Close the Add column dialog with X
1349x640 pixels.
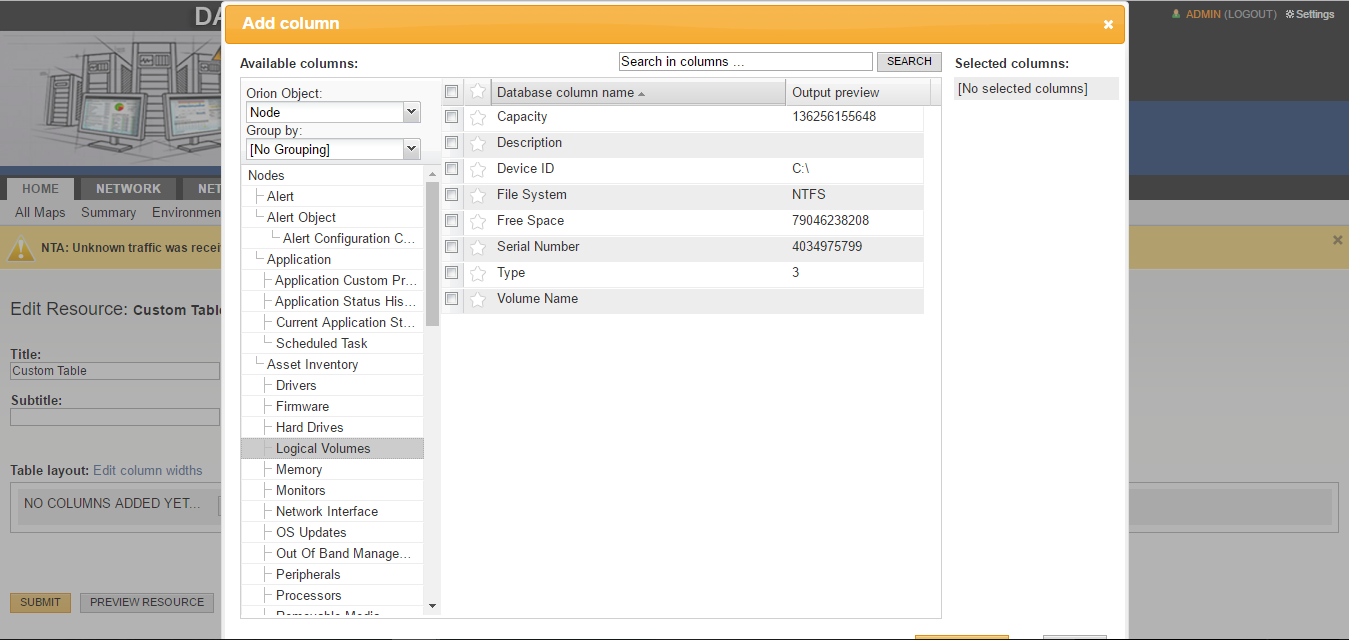(1108, 24)
